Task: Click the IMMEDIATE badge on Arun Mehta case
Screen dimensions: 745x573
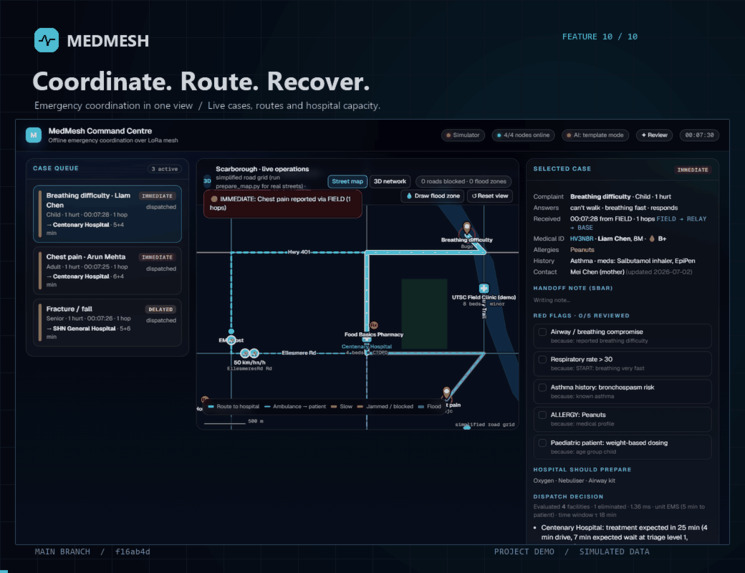Action: click(x=157, y=257)
